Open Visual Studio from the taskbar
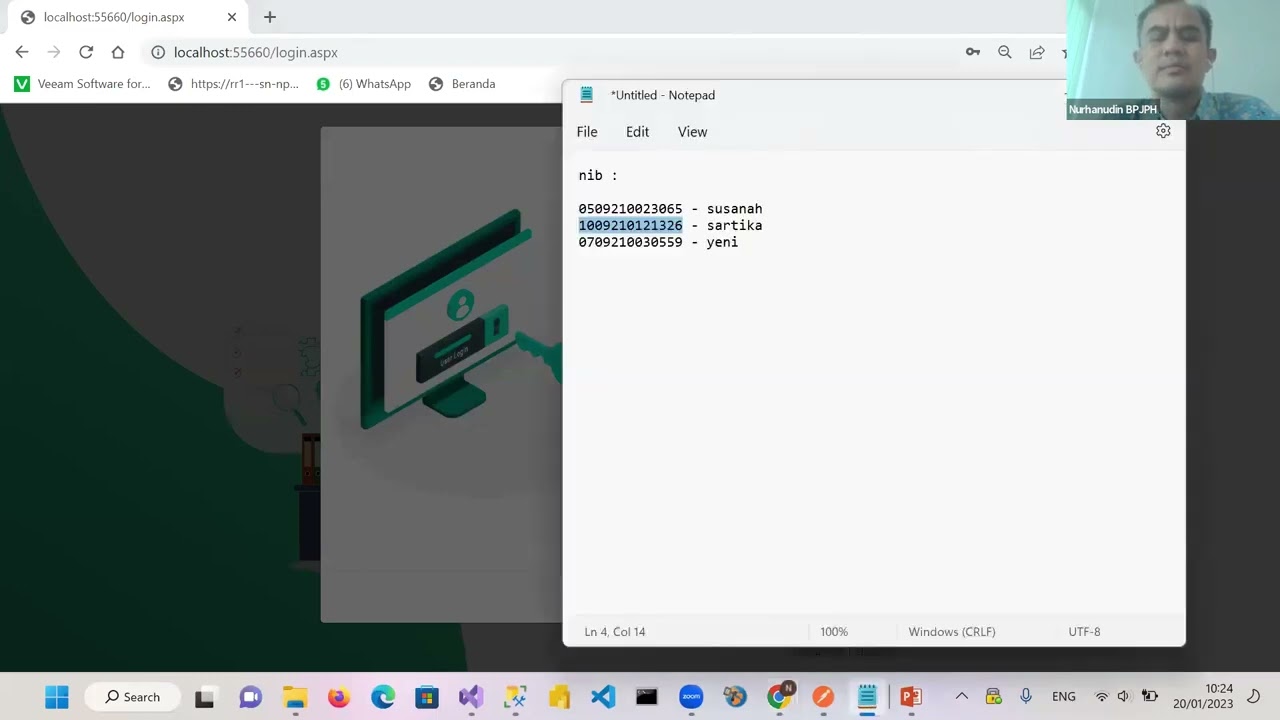The height and width of the screenshot is (720, 1280). [x=471, y=697]
